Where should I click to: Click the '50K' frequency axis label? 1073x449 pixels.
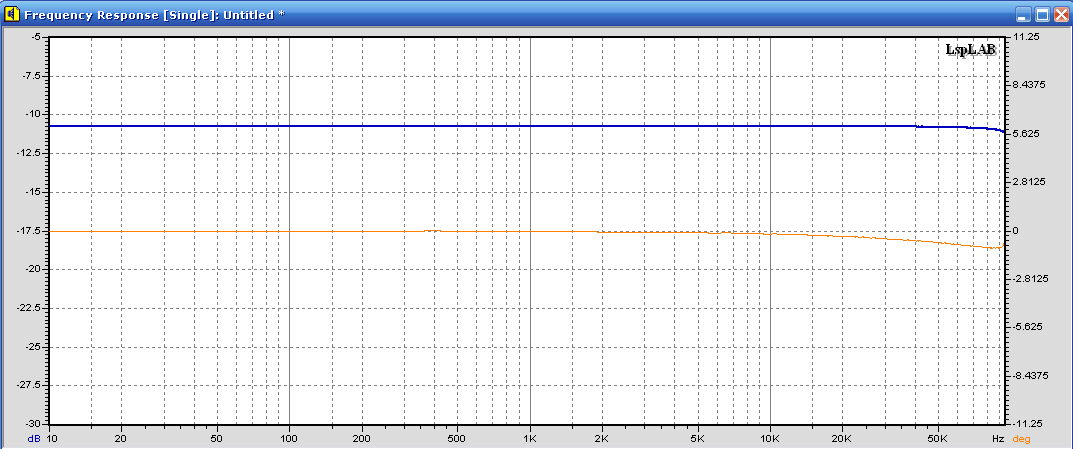coord(939,439)
